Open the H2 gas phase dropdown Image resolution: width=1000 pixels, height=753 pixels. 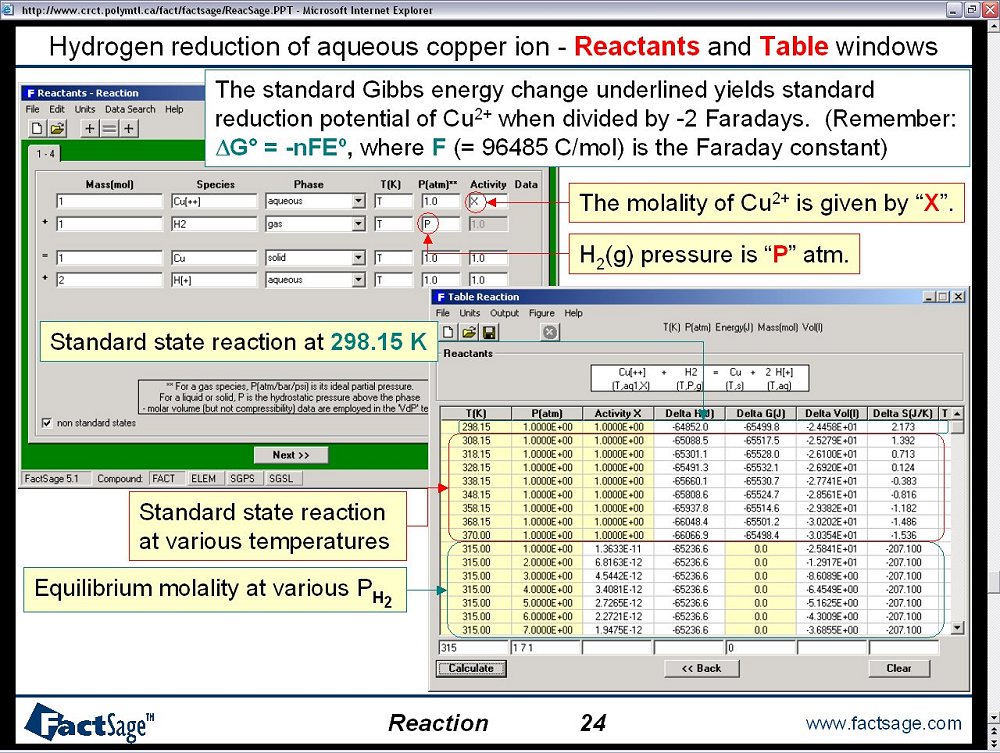click(x=358, y=225)
